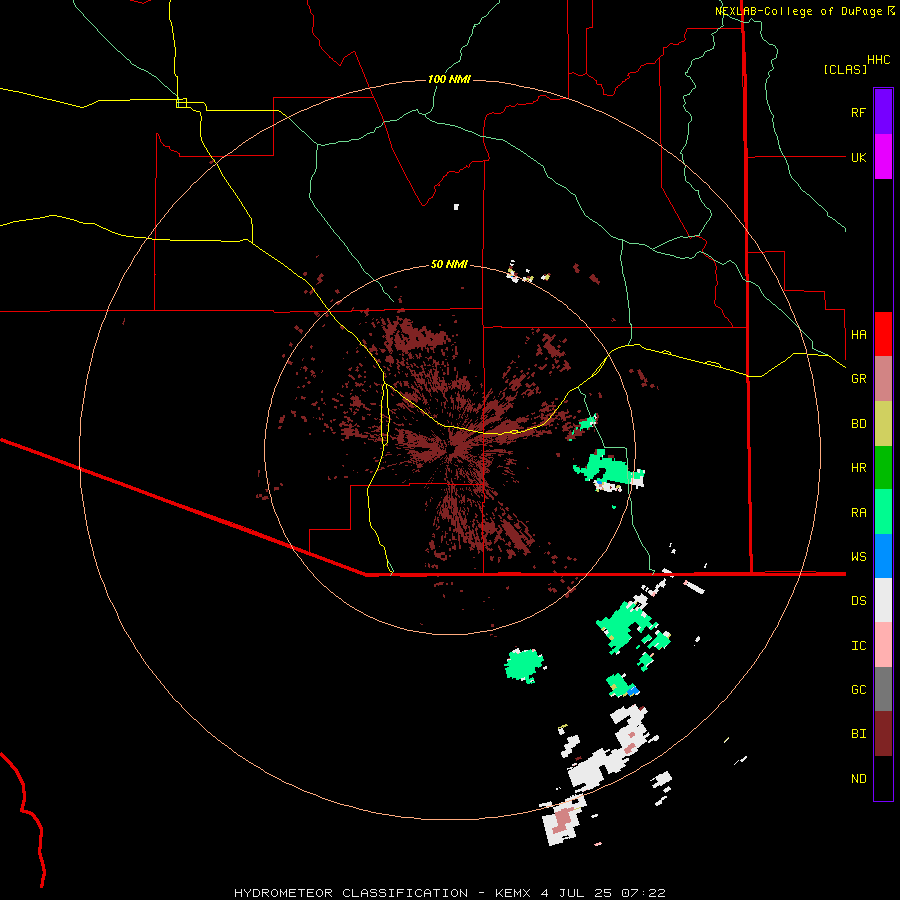Click the NEXLAB-College of DuPage text
This screenshot has height=900, width=900.
tap(800, 11)
